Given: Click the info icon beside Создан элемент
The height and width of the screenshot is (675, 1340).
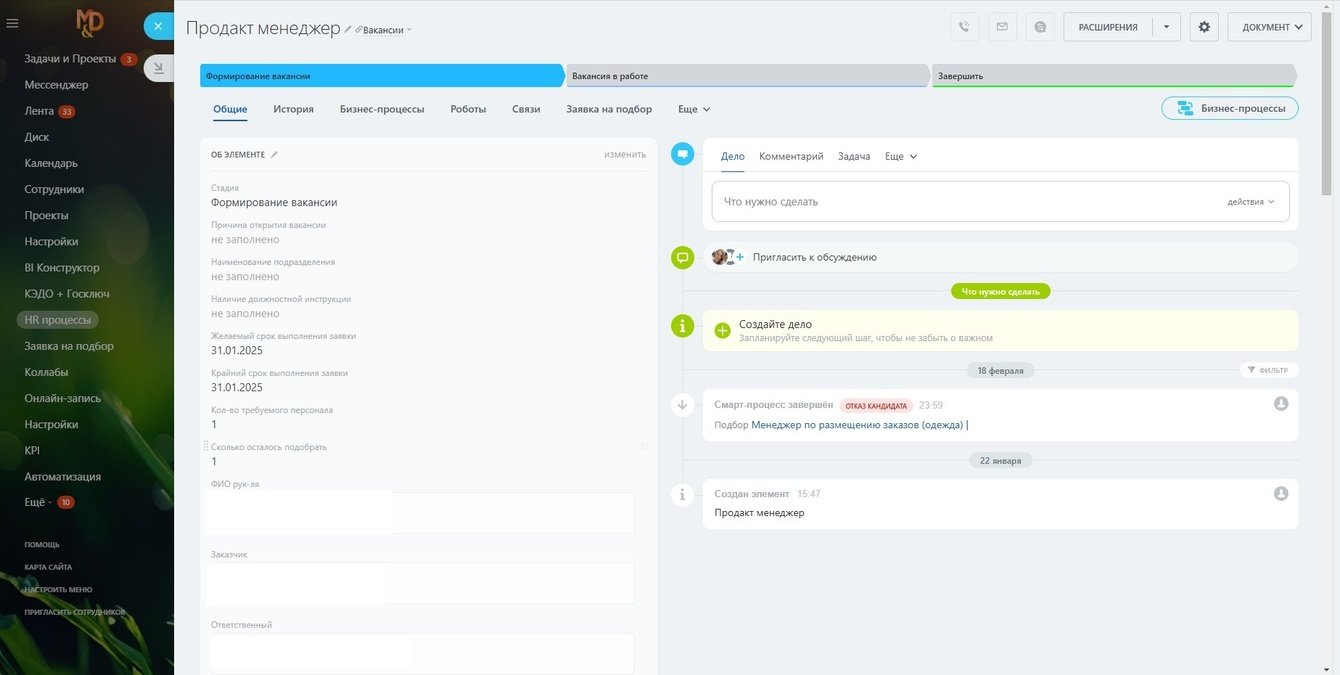Looking at the screenshot, I should pos(683,494).
